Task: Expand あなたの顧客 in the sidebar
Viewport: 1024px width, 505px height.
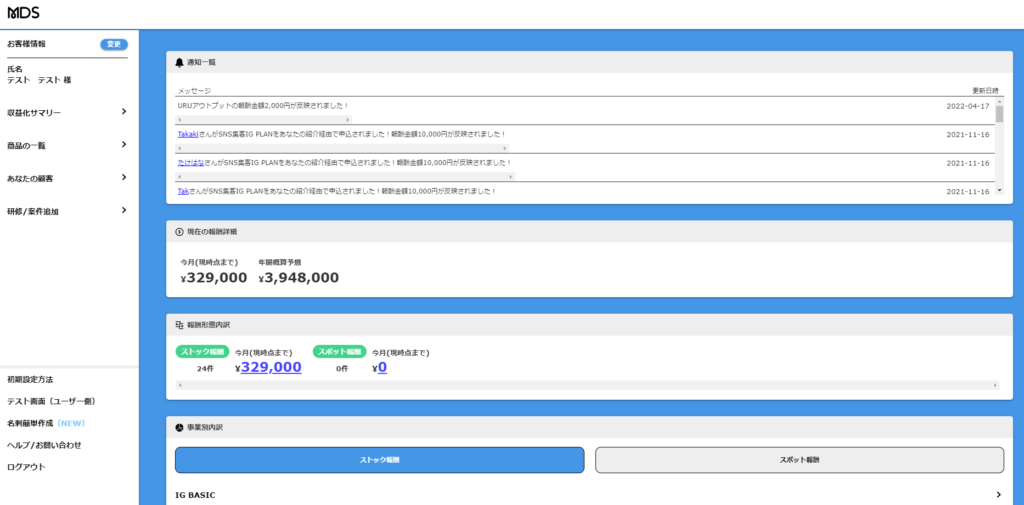Action: coord(123,178)
